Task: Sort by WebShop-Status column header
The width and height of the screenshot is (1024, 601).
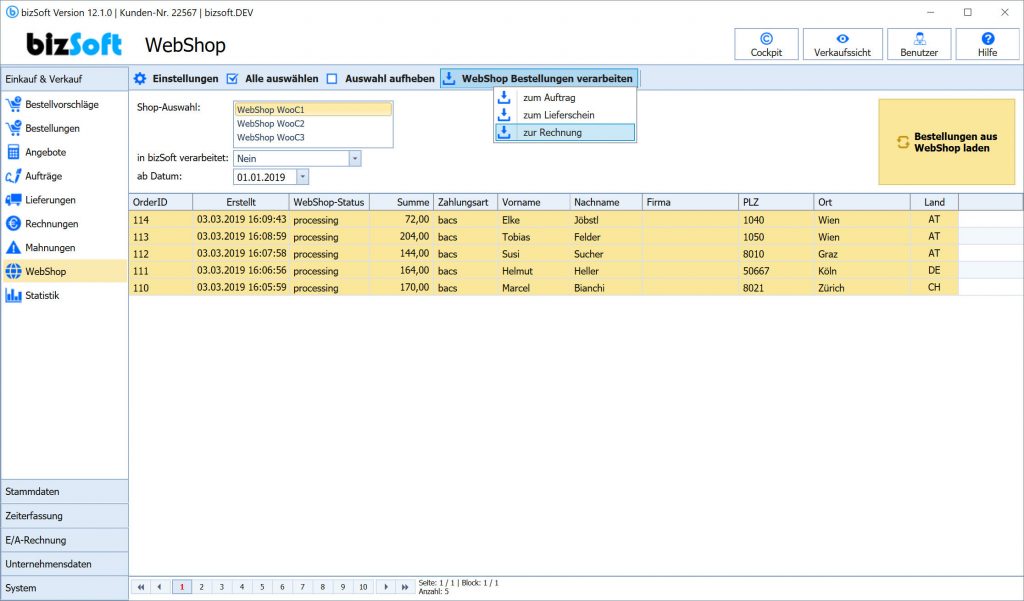Action: point(329,202)
